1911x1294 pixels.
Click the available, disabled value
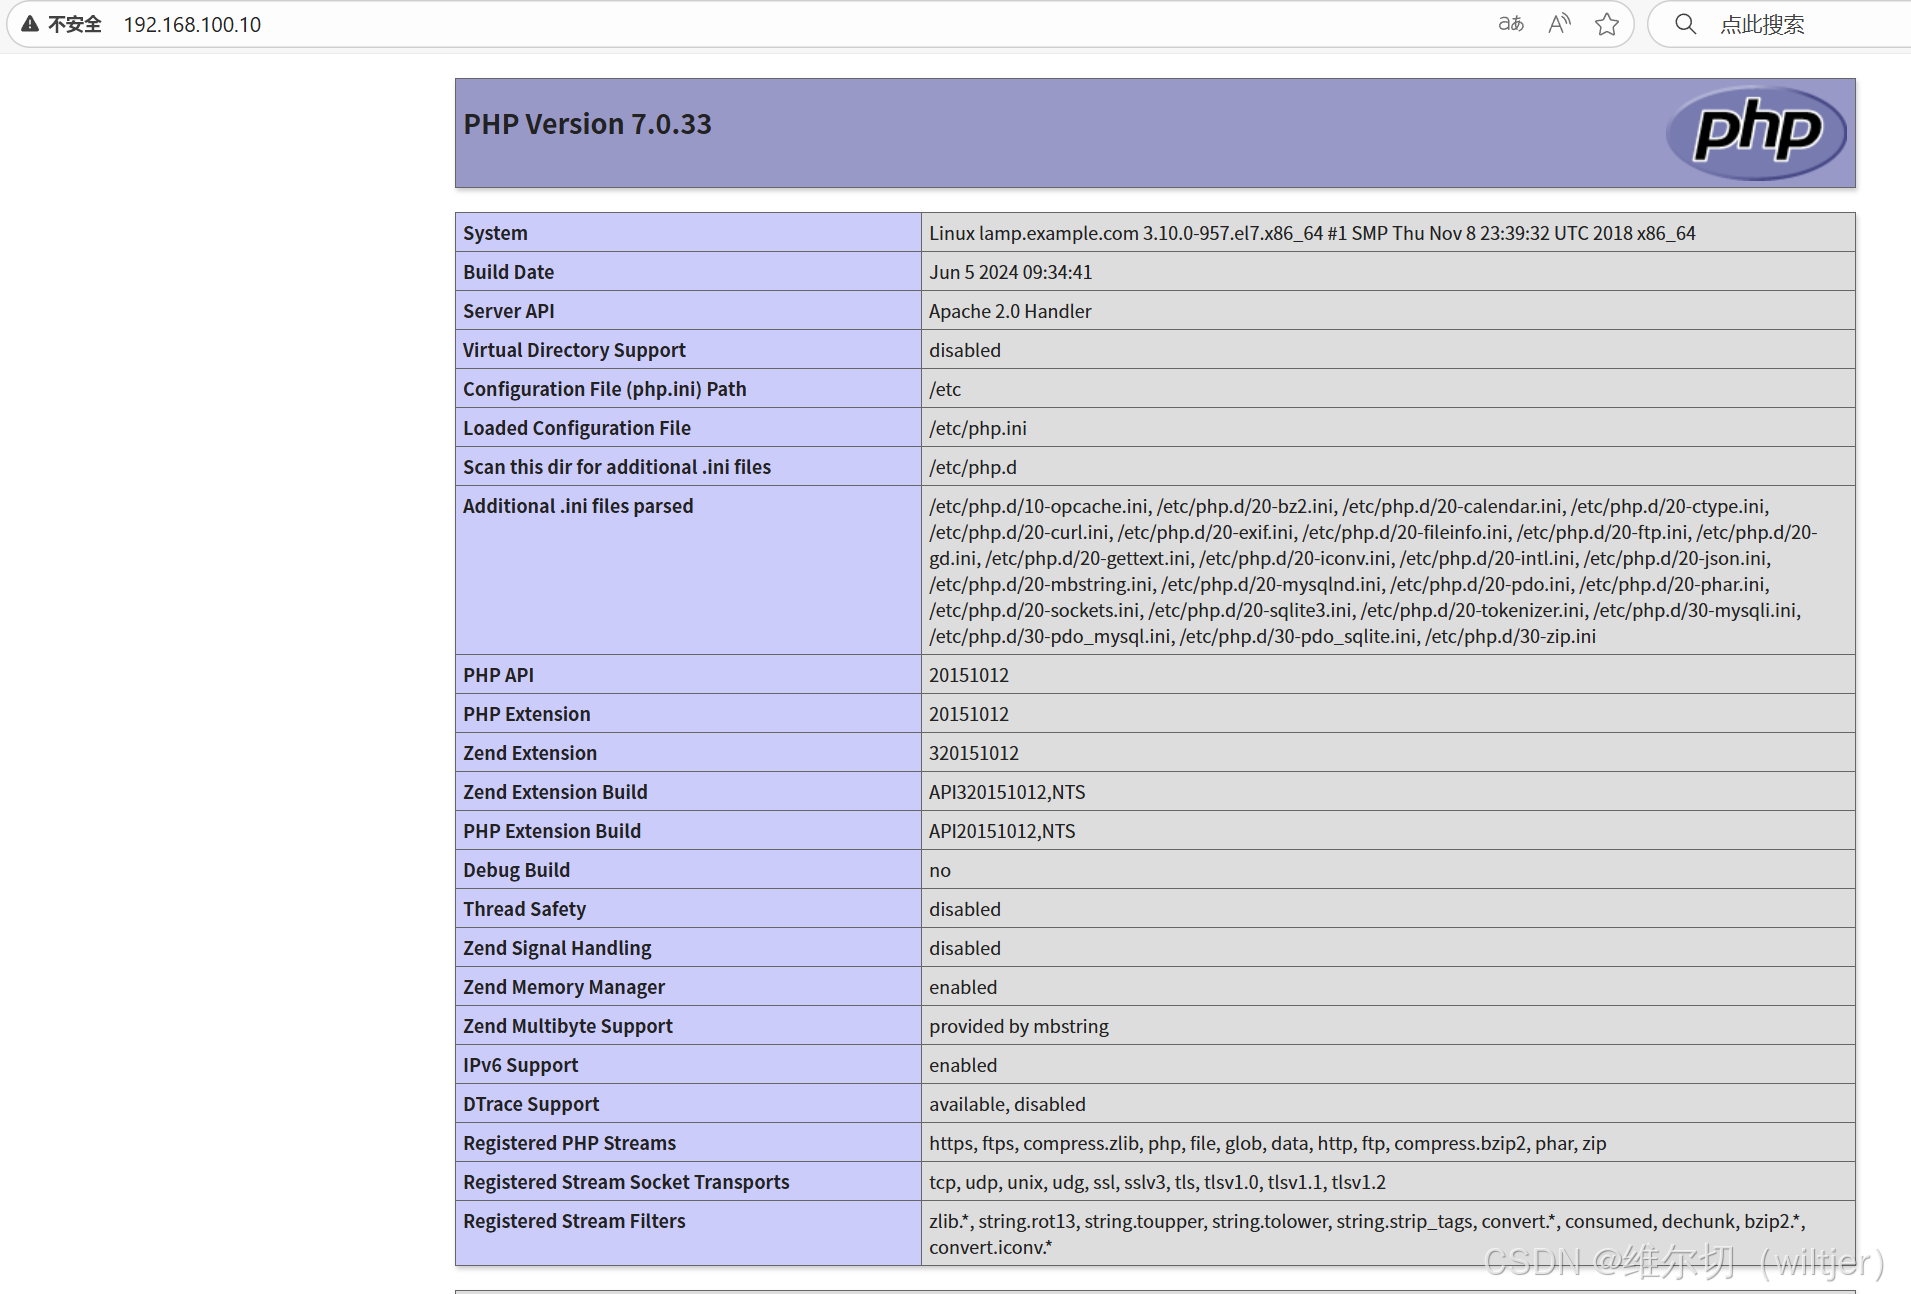coord(1007,1104)
